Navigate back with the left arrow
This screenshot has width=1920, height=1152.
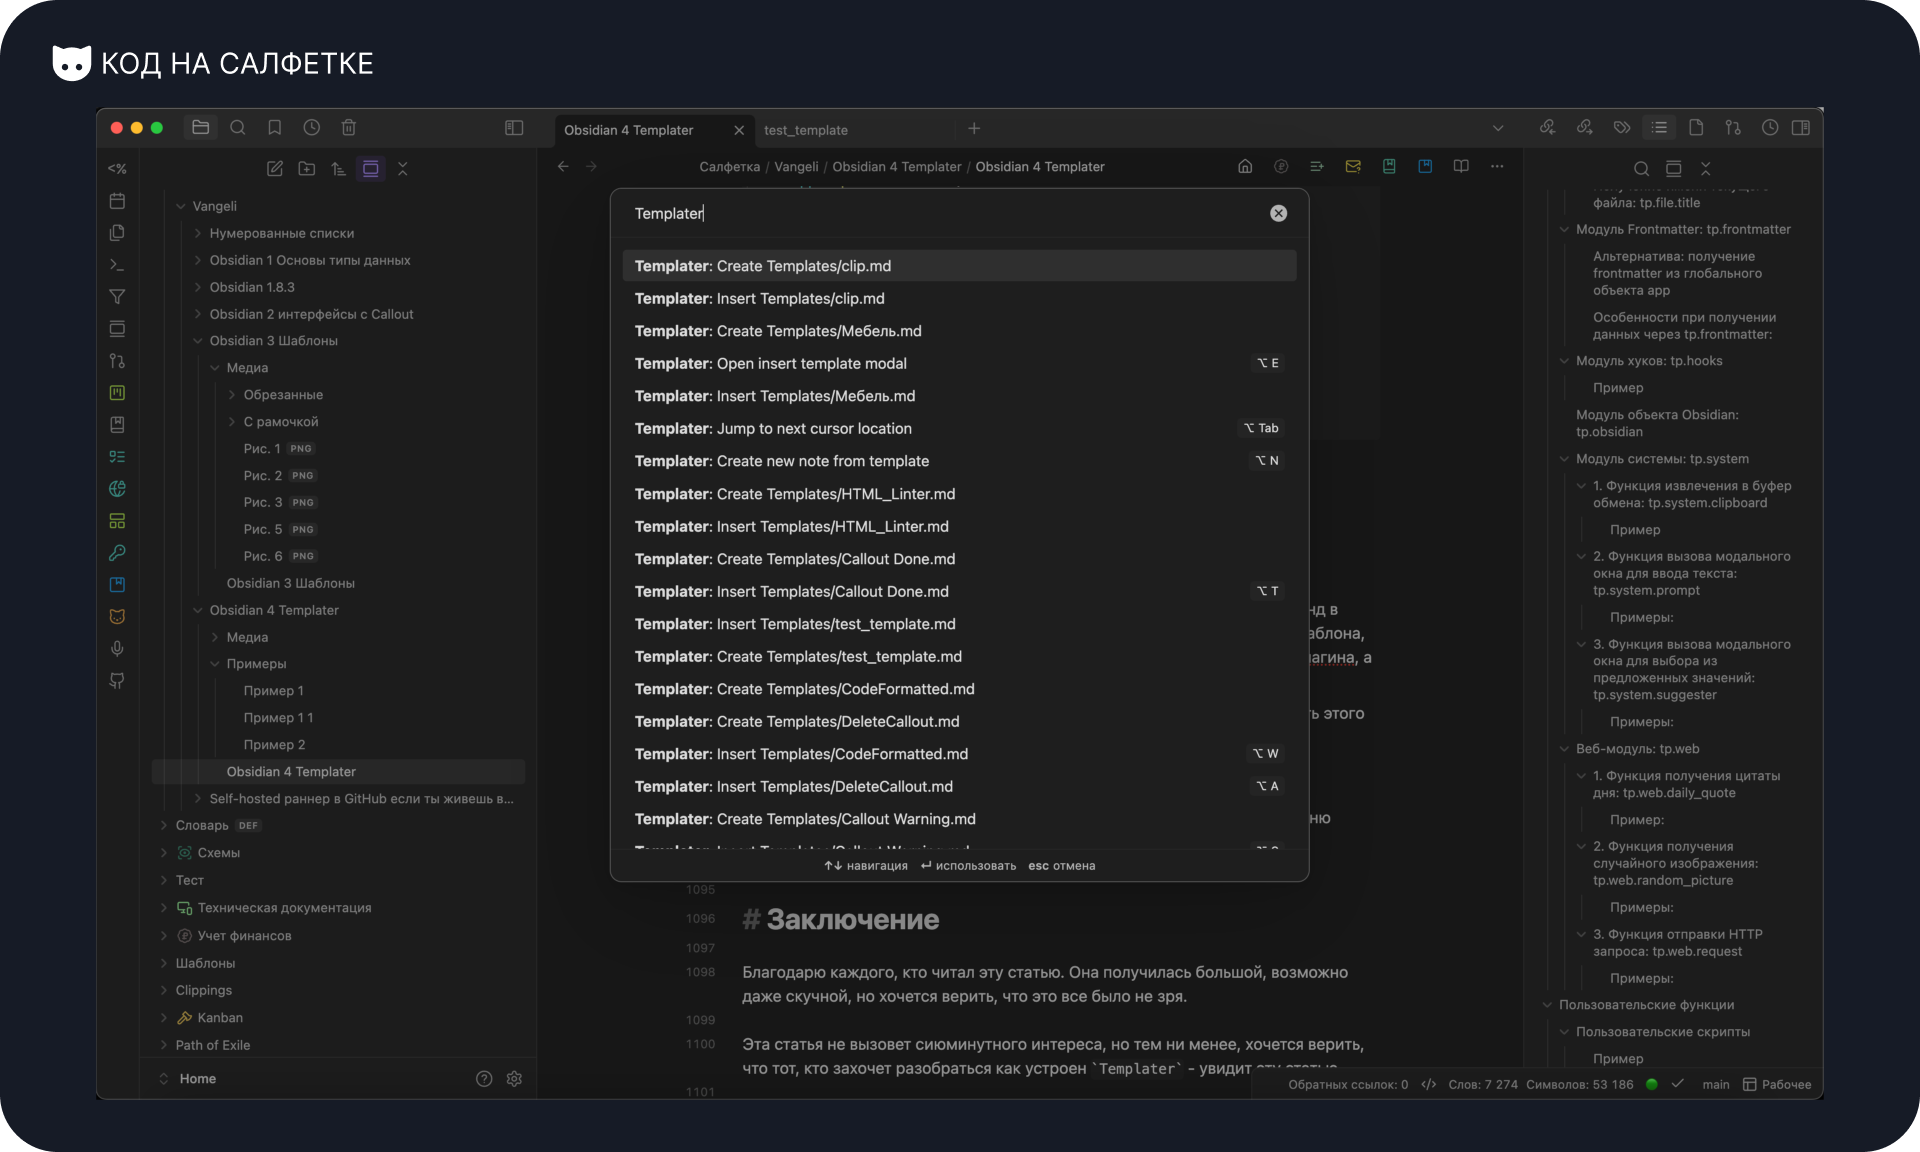pos(563,167)
